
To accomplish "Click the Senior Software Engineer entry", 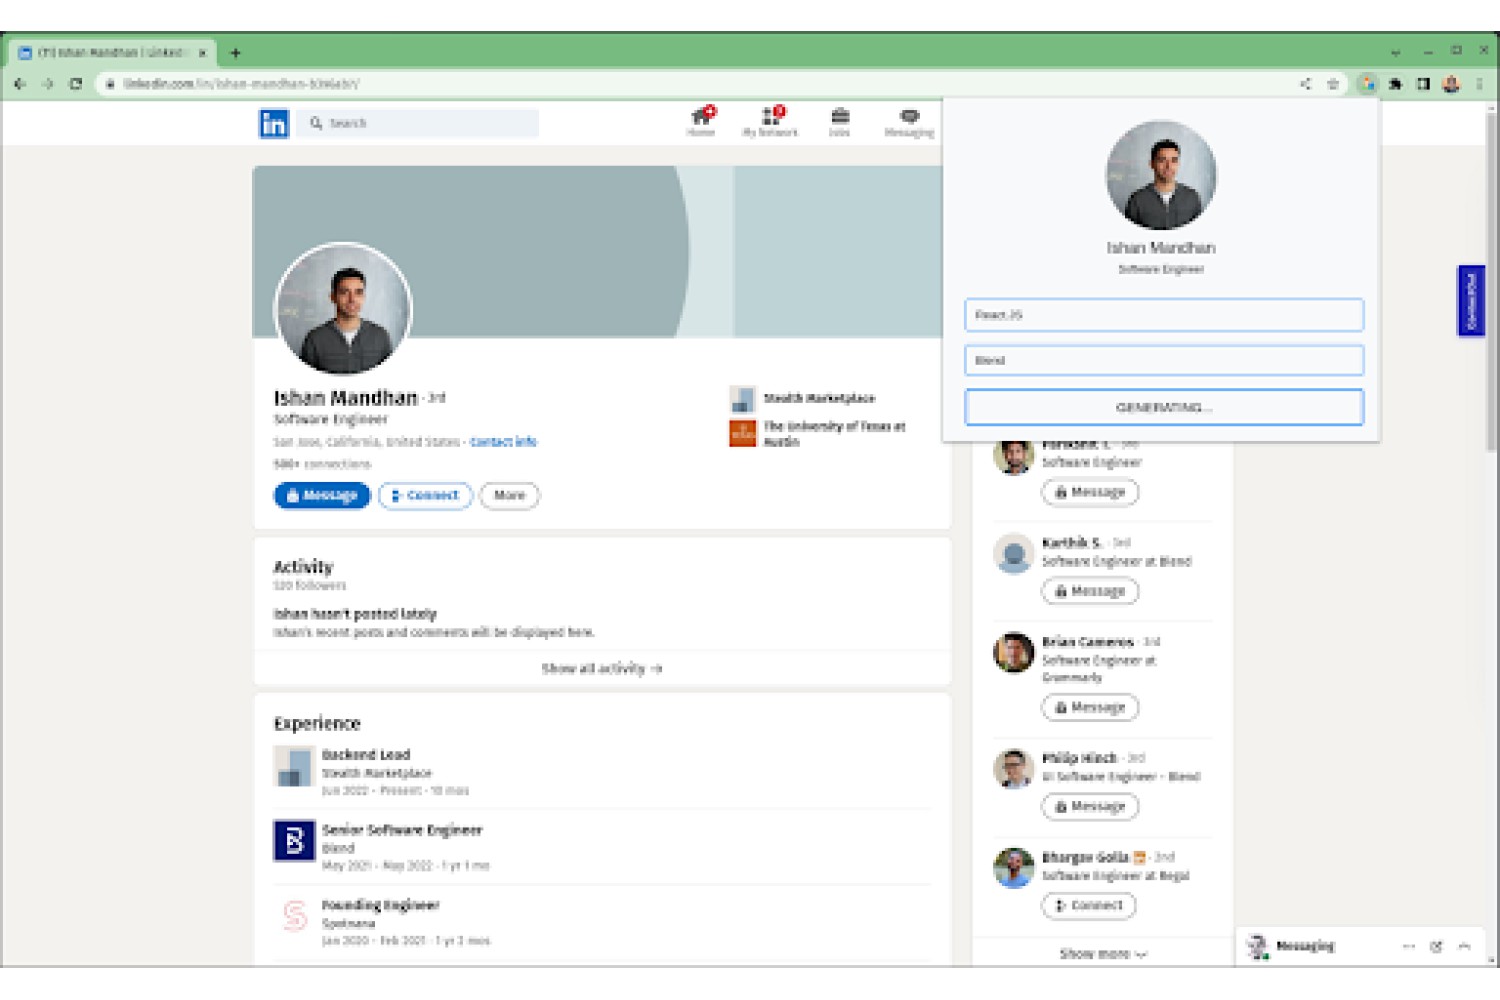I will click(x=402, y=830).
